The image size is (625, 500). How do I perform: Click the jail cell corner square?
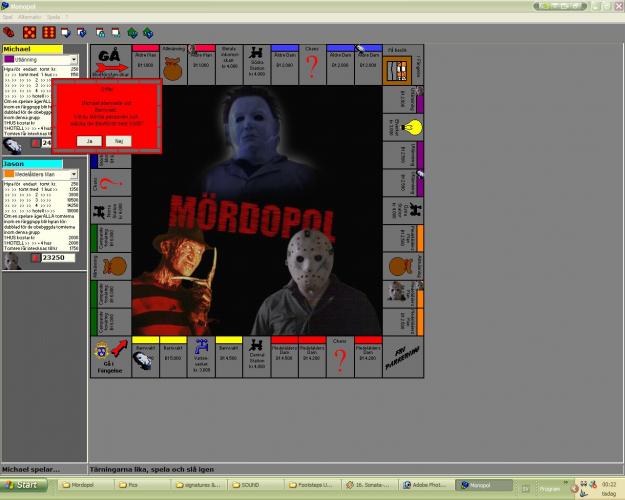coord(397,70)
